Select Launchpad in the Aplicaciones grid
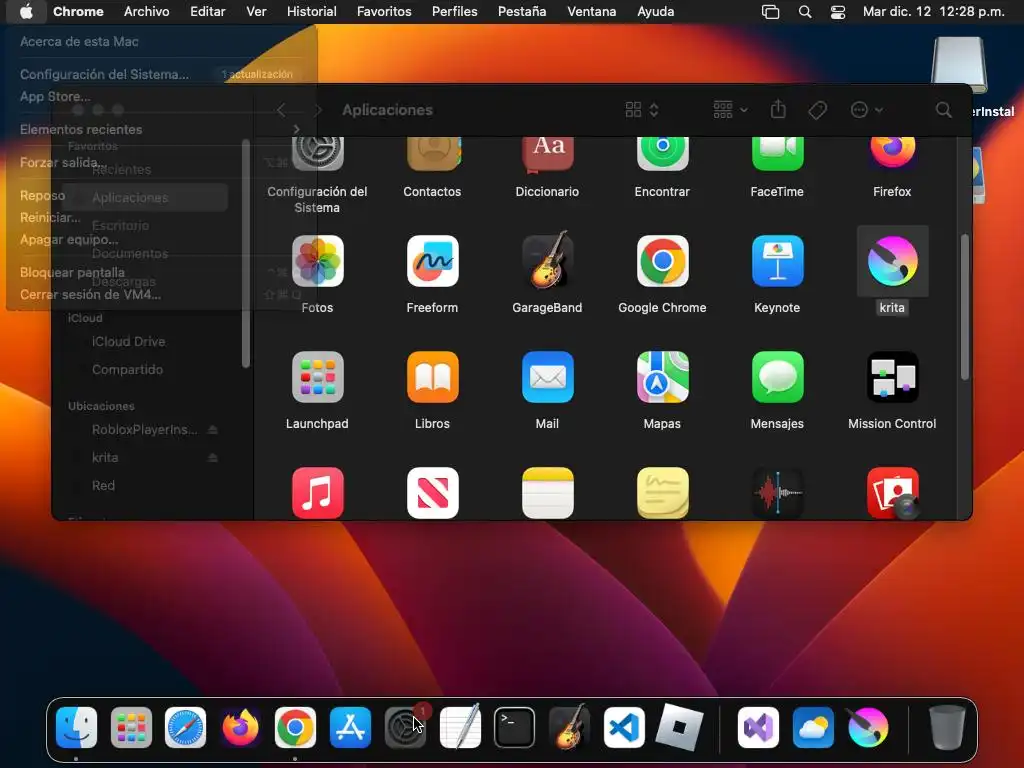Image resolution: width=1024 pixels, height=768 pixels. (317, 377)
